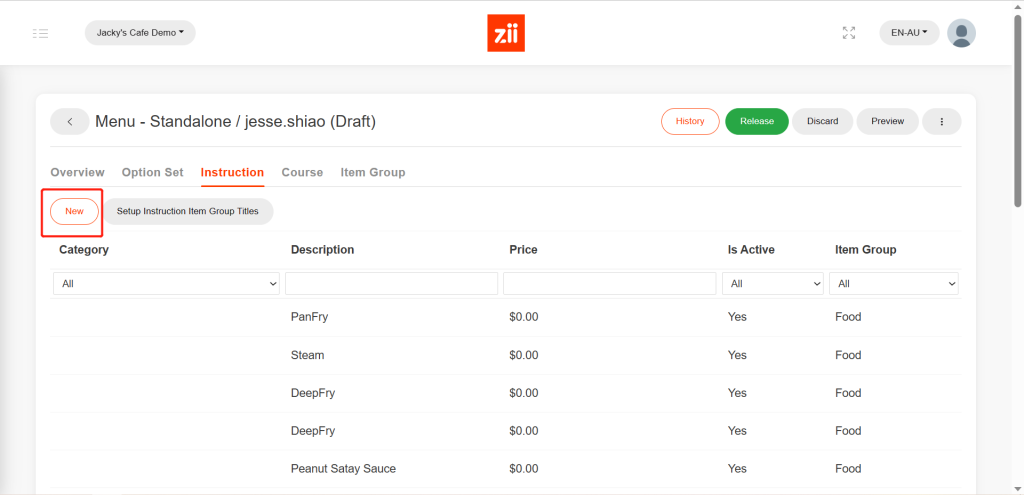Click Setup Instruction Item Group Titles

click(x=188, y=211)
